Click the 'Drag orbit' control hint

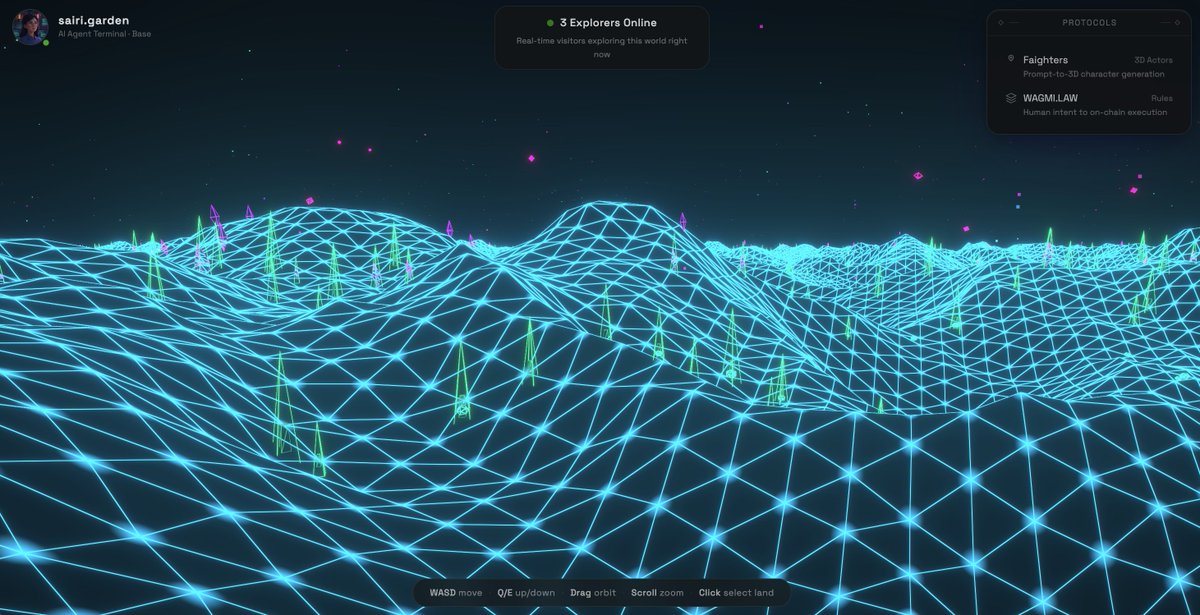tap(593, 593)
